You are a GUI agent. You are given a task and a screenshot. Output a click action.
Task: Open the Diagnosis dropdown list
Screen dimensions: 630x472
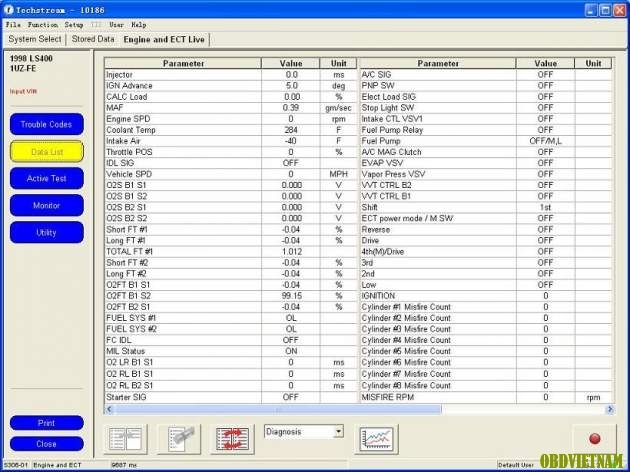pos(339,432)
